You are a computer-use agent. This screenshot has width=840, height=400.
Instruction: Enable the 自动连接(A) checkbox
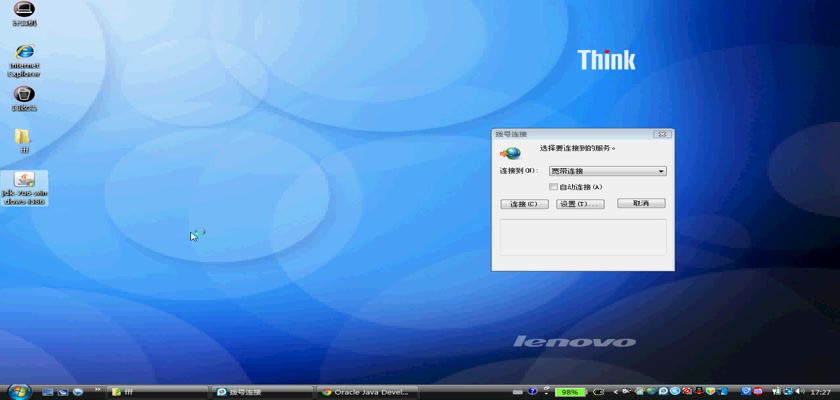click(553, 187)
